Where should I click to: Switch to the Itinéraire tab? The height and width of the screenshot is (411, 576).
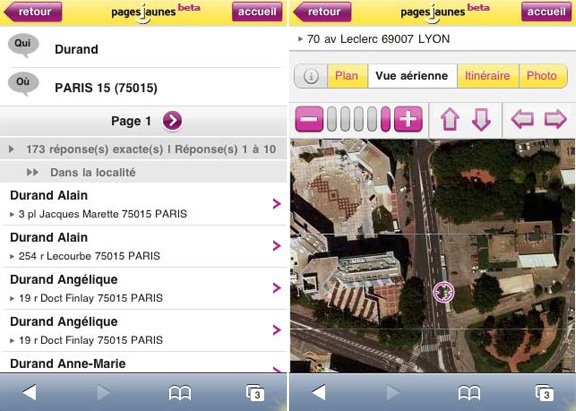pos(487,76)
